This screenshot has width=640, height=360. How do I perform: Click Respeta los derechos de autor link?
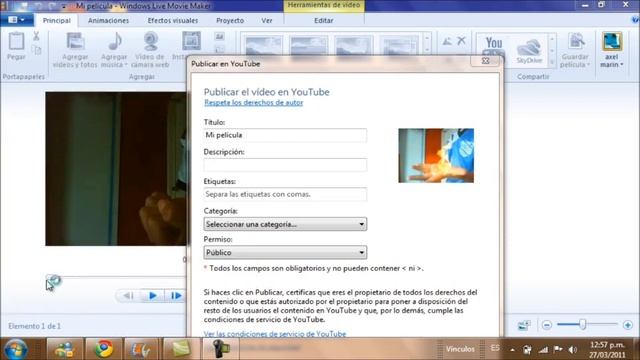253,102
